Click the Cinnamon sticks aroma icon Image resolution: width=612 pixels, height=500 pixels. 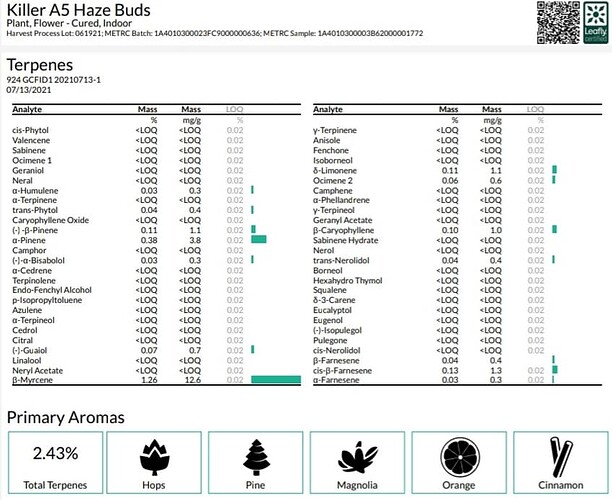[561, 457]
